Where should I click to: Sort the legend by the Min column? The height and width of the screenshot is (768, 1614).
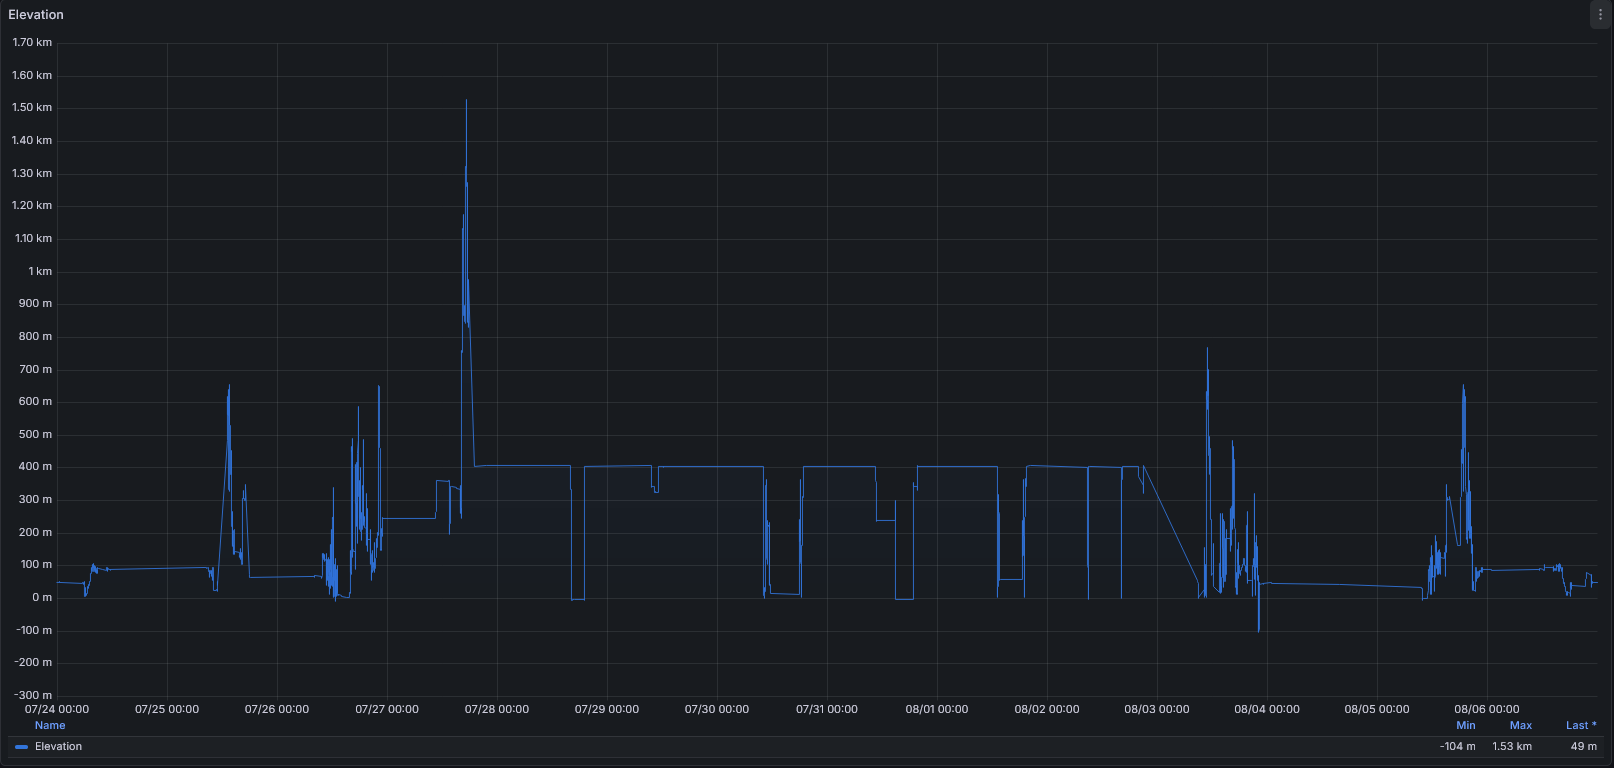pyautogui.click(x=1466, y=726)
